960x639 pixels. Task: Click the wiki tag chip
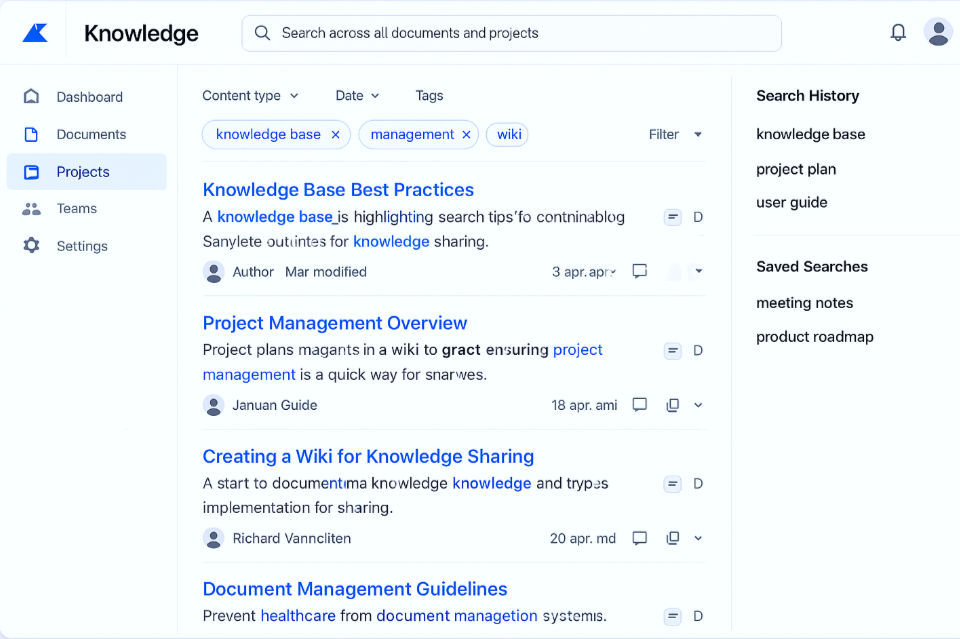(508, 135)
